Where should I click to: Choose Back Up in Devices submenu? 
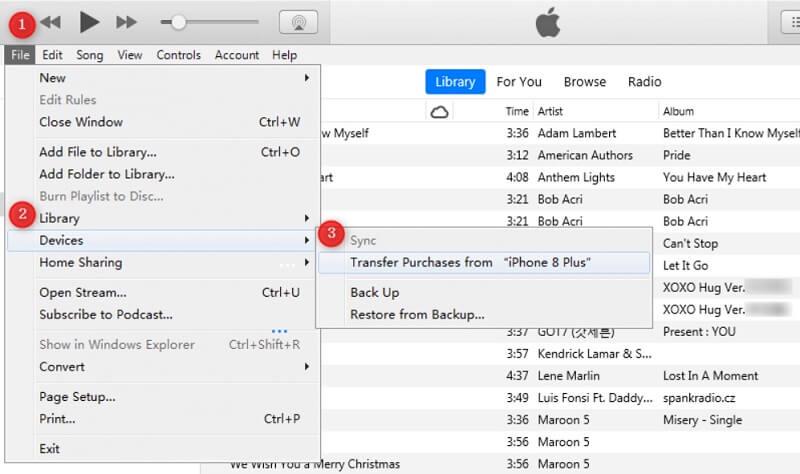(484, 292)
